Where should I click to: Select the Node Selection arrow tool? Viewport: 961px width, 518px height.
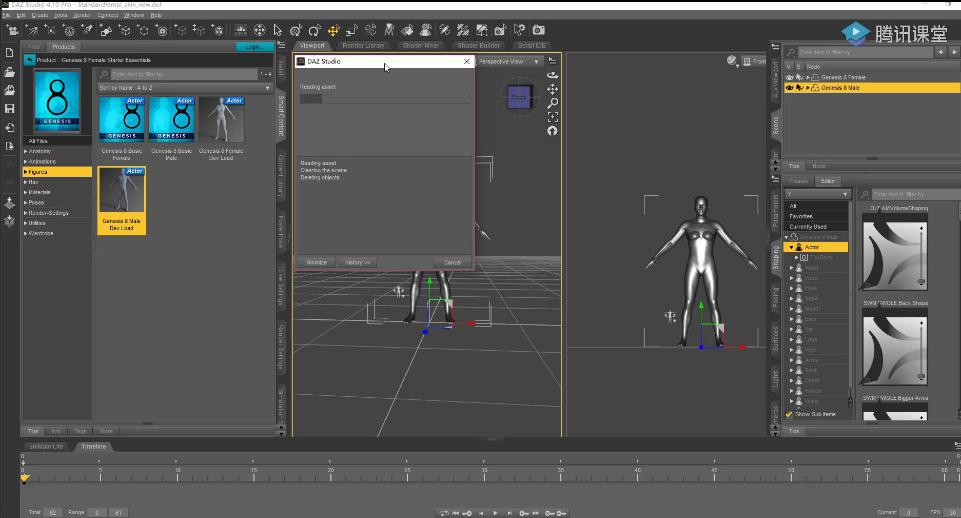tap(278, 30)
